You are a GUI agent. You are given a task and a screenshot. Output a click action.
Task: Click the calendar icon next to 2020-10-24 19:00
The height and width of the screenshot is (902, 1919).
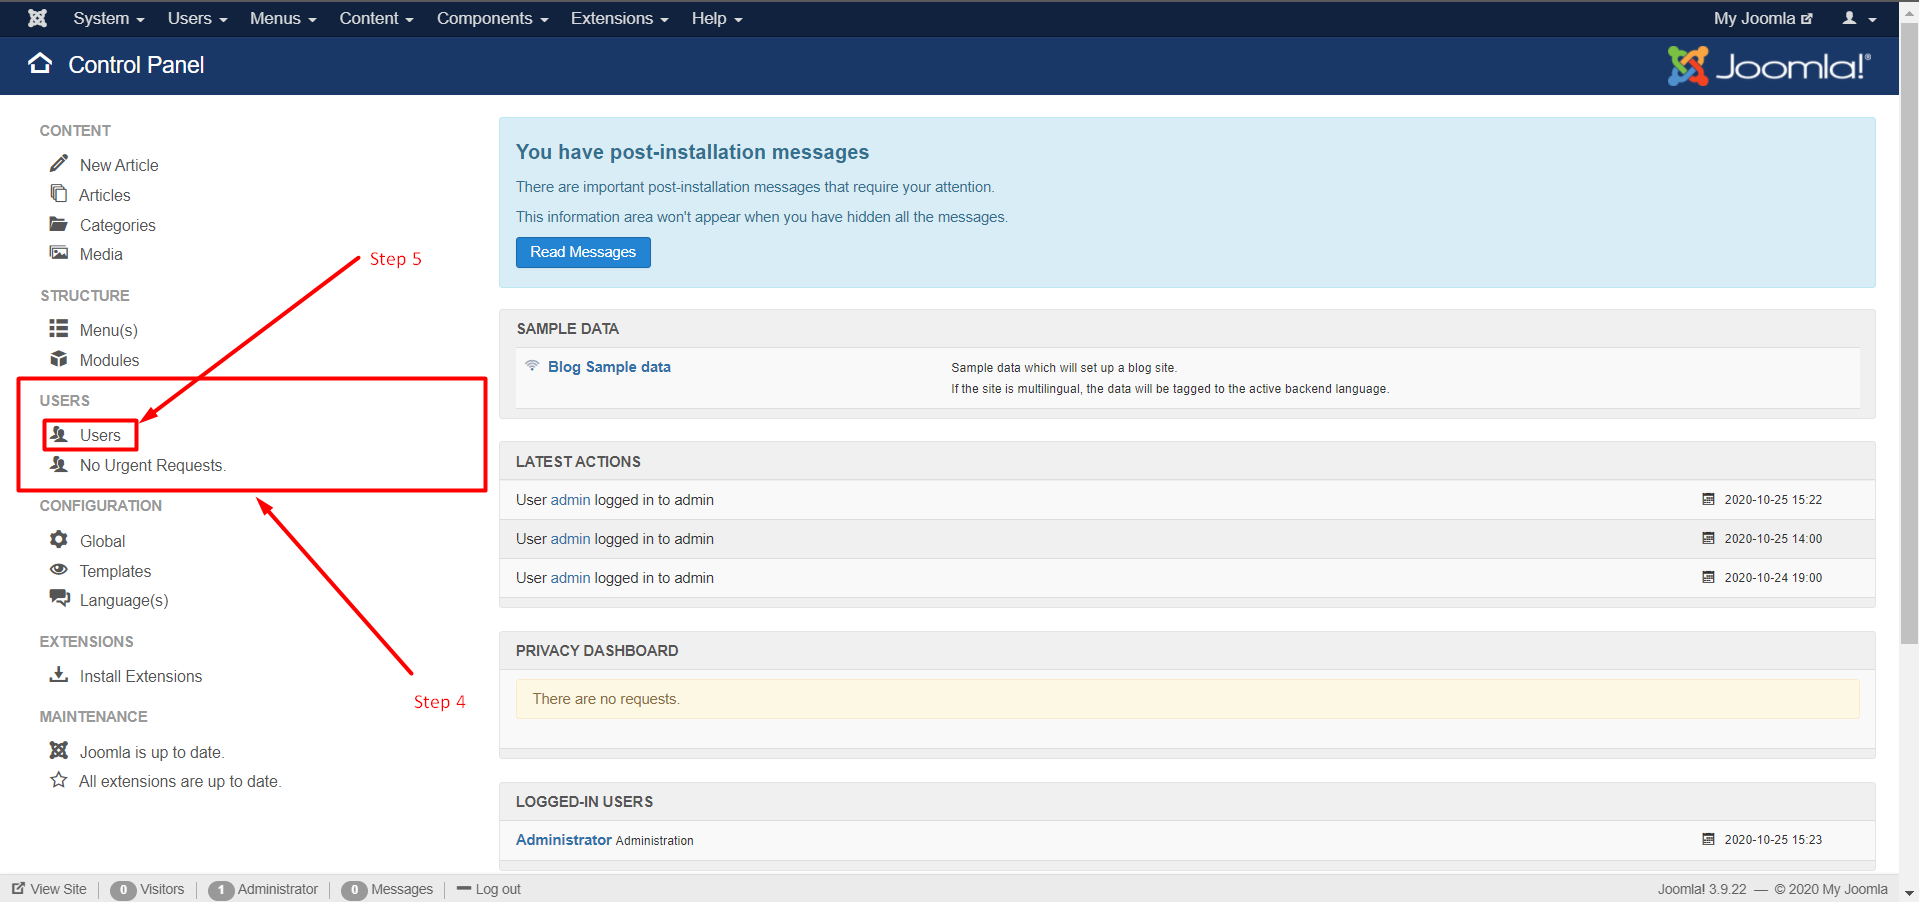tap(1708, 577)
